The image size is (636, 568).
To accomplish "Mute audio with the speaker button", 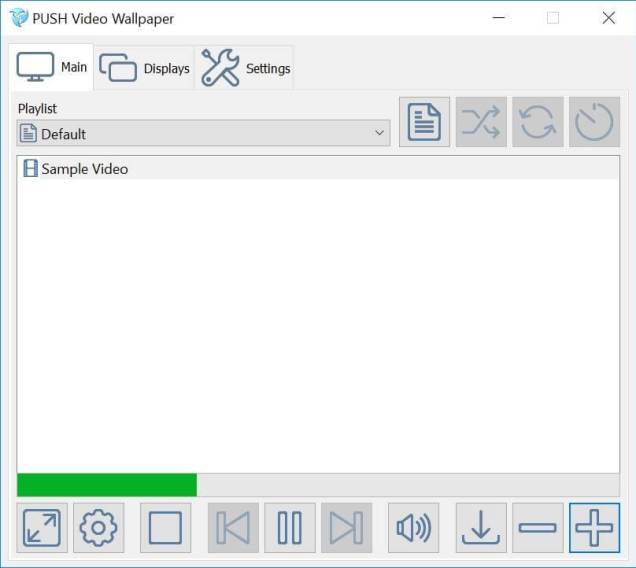I will point(413,528).
